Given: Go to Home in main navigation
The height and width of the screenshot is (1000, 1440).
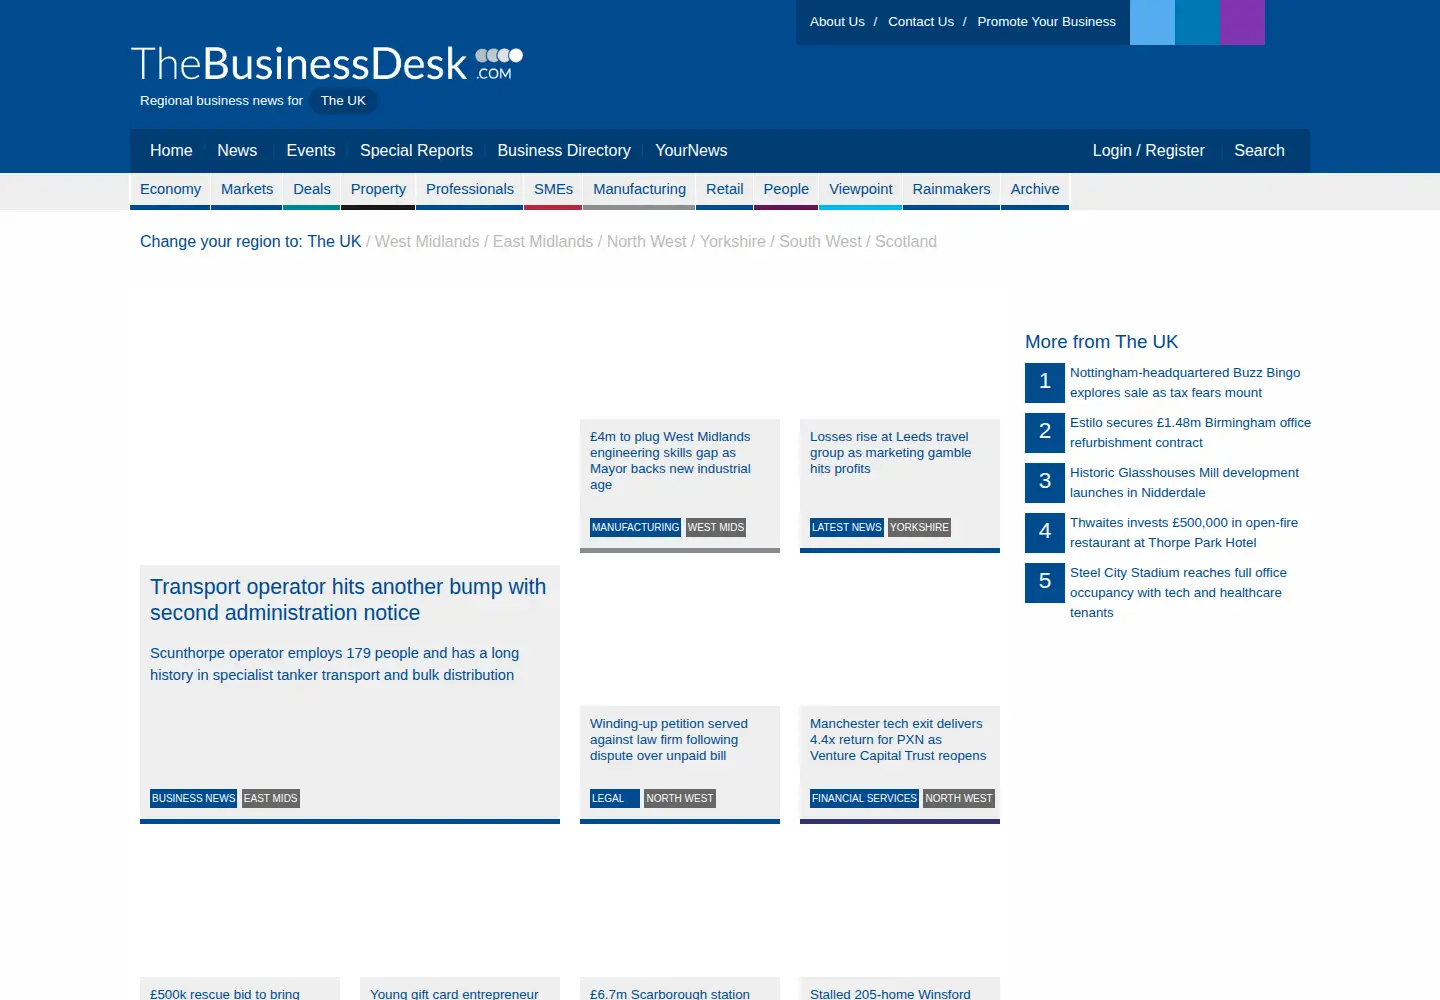Looking at the screenshot, I should pyautogui.click(x=171, y=151).
